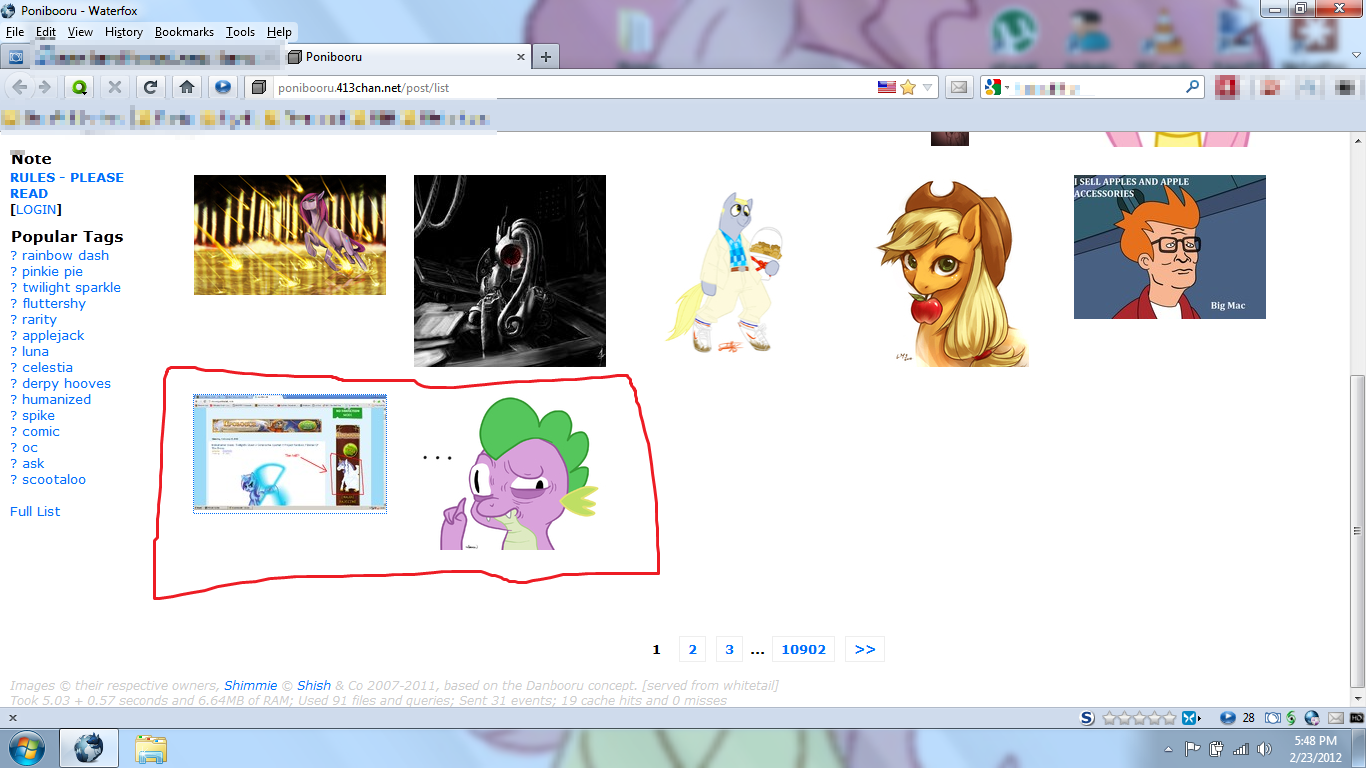This screenshot has height=768, width=1366.
Task: Open the Tools menu
Action: click(240, 32)
